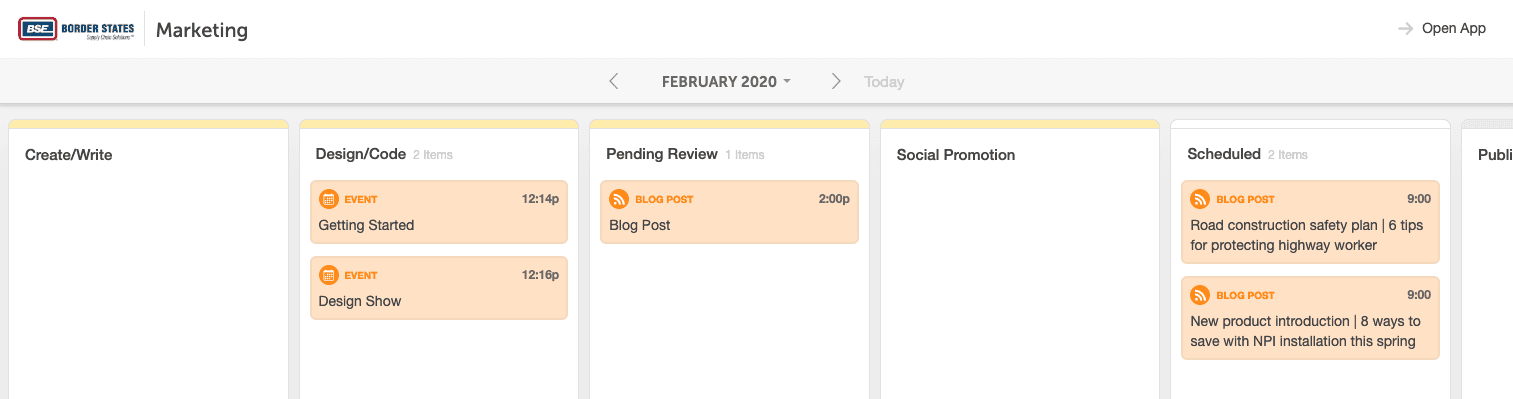1513x399 pixels.
Task: Select the Design/Code column header
Action: (361, 154)
